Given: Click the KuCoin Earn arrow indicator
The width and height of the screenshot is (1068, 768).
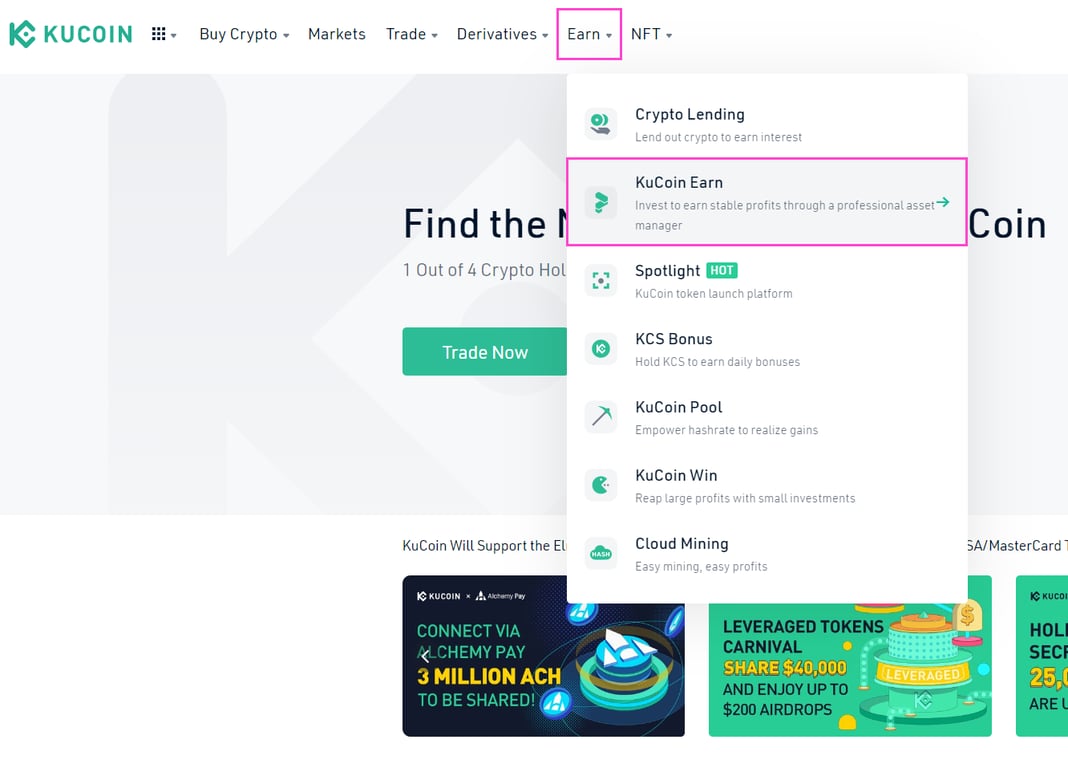Looking at the screenshot, I should pyautogui.click(x=941, y=202).
